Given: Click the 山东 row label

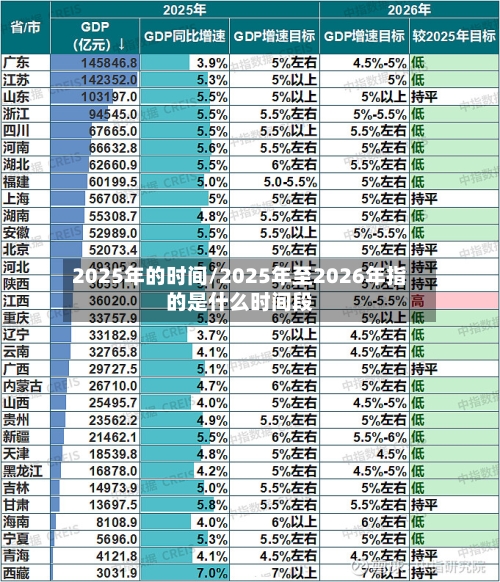Looking at the screenshot, I should 25,97.
